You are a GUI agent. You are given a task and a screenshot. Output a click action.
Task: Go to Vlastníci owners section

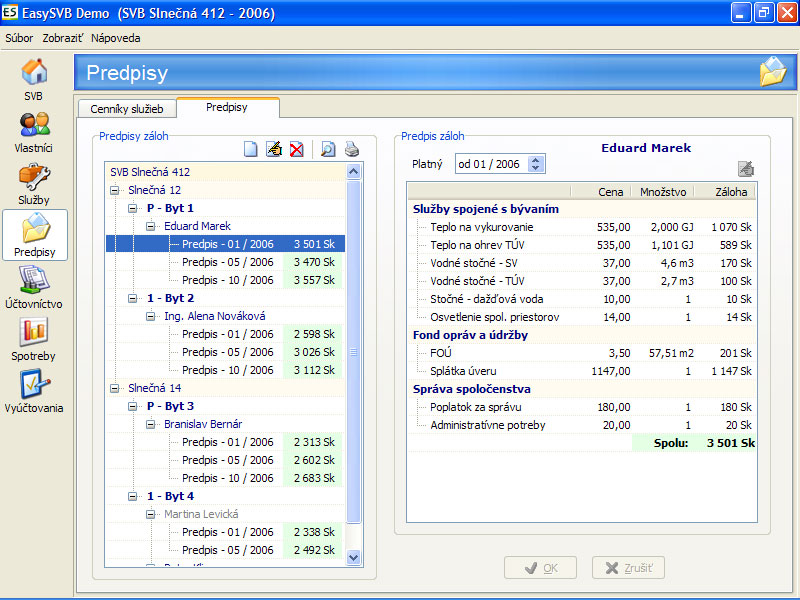click(34, 133)
